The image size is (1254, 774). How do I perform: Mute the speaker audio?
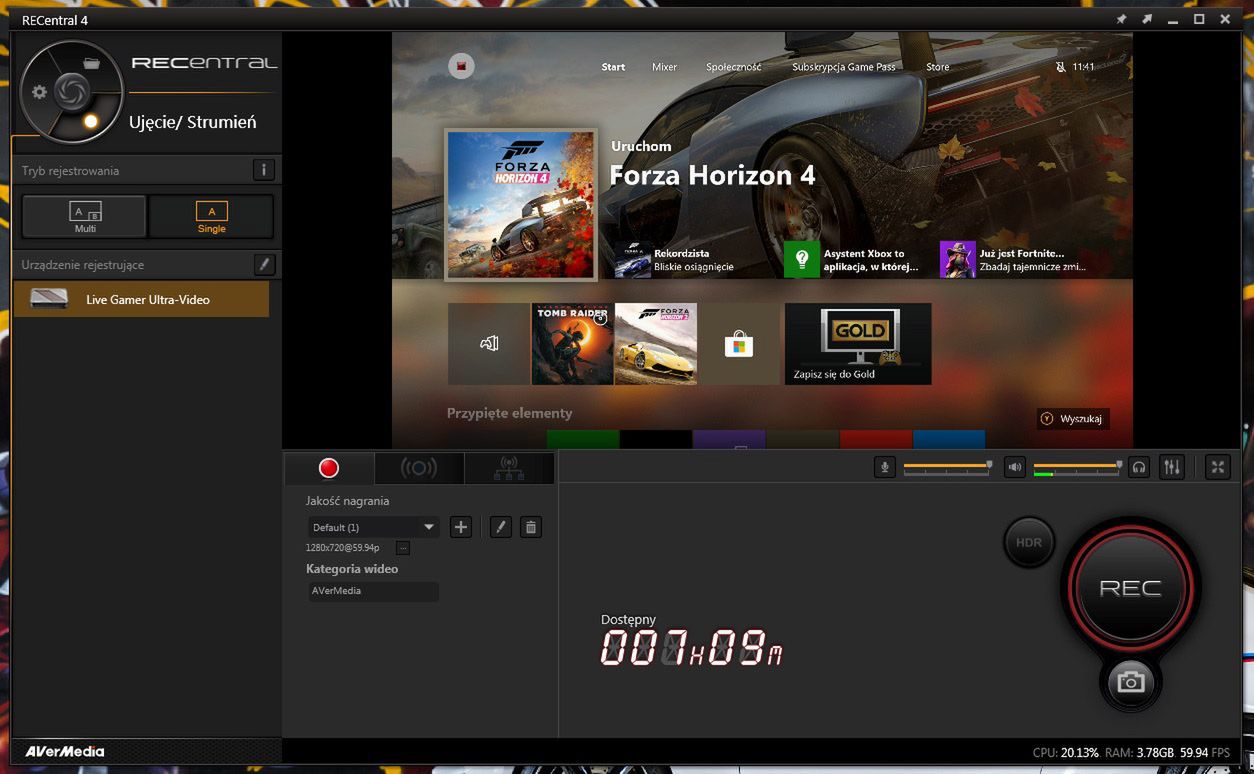(x=1015, y=467)
